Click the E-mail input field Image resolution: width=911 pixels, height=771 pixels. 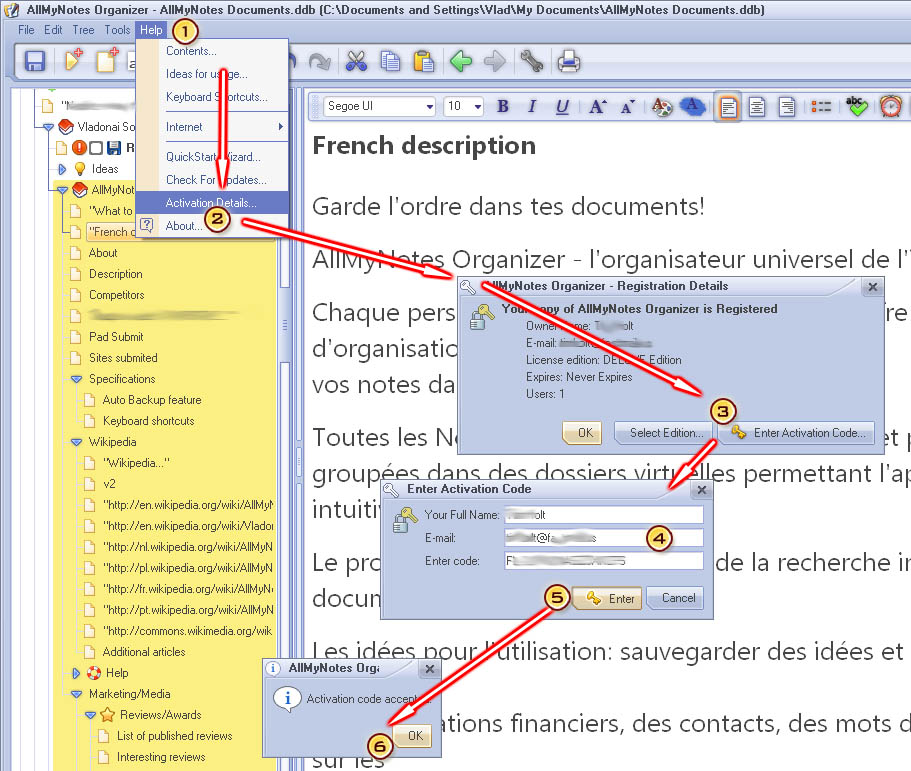pos(604,538)
